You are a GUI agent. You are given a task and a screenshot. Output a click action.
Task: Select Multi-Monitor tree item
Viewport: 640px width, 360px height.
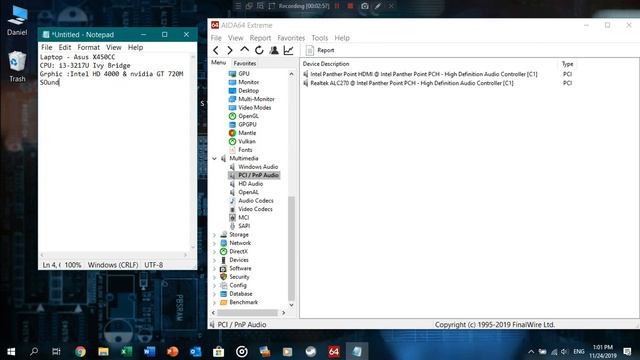point(256,99)
